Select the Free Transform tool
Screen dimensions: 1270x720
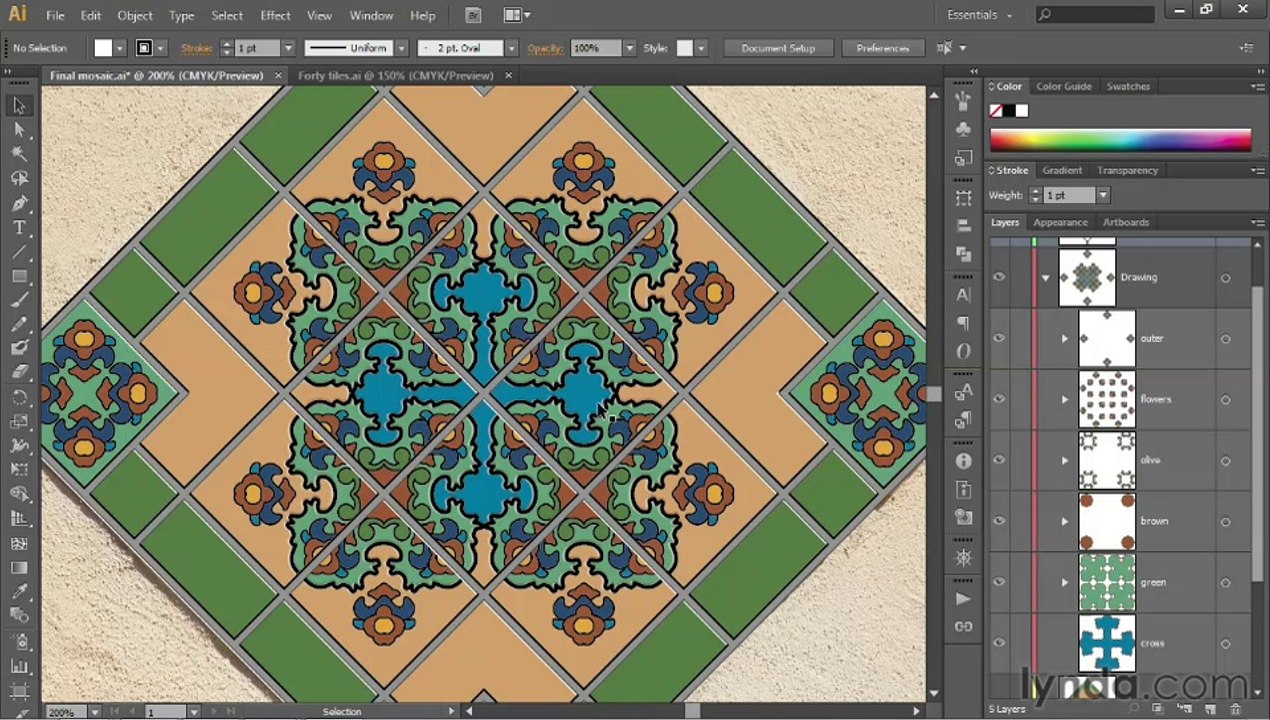(x=19, y=469)
